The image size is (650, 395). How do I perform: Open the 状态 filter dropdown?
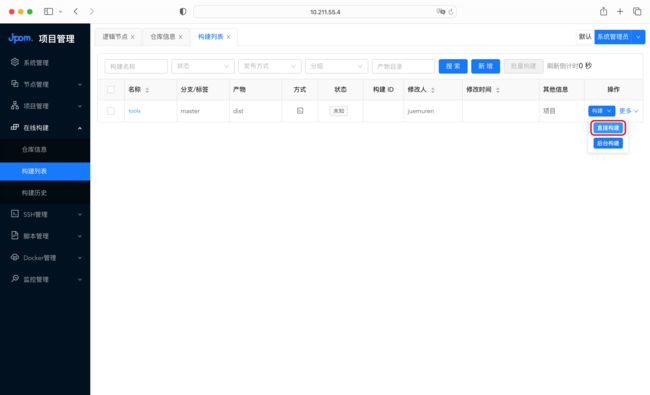click(x=203, y=66)
